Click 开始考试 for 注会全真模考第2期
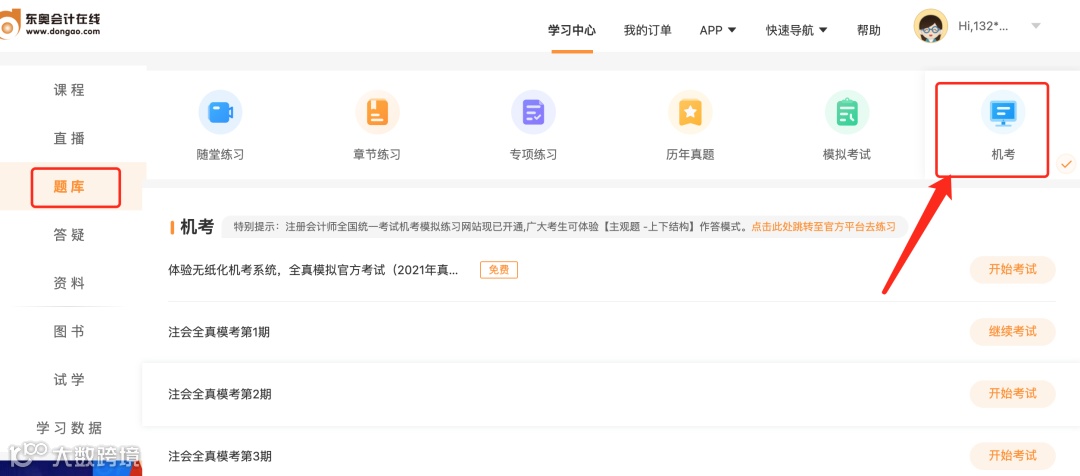The height and width of the screenshot is (476, 1080). tap(1012, 393)
